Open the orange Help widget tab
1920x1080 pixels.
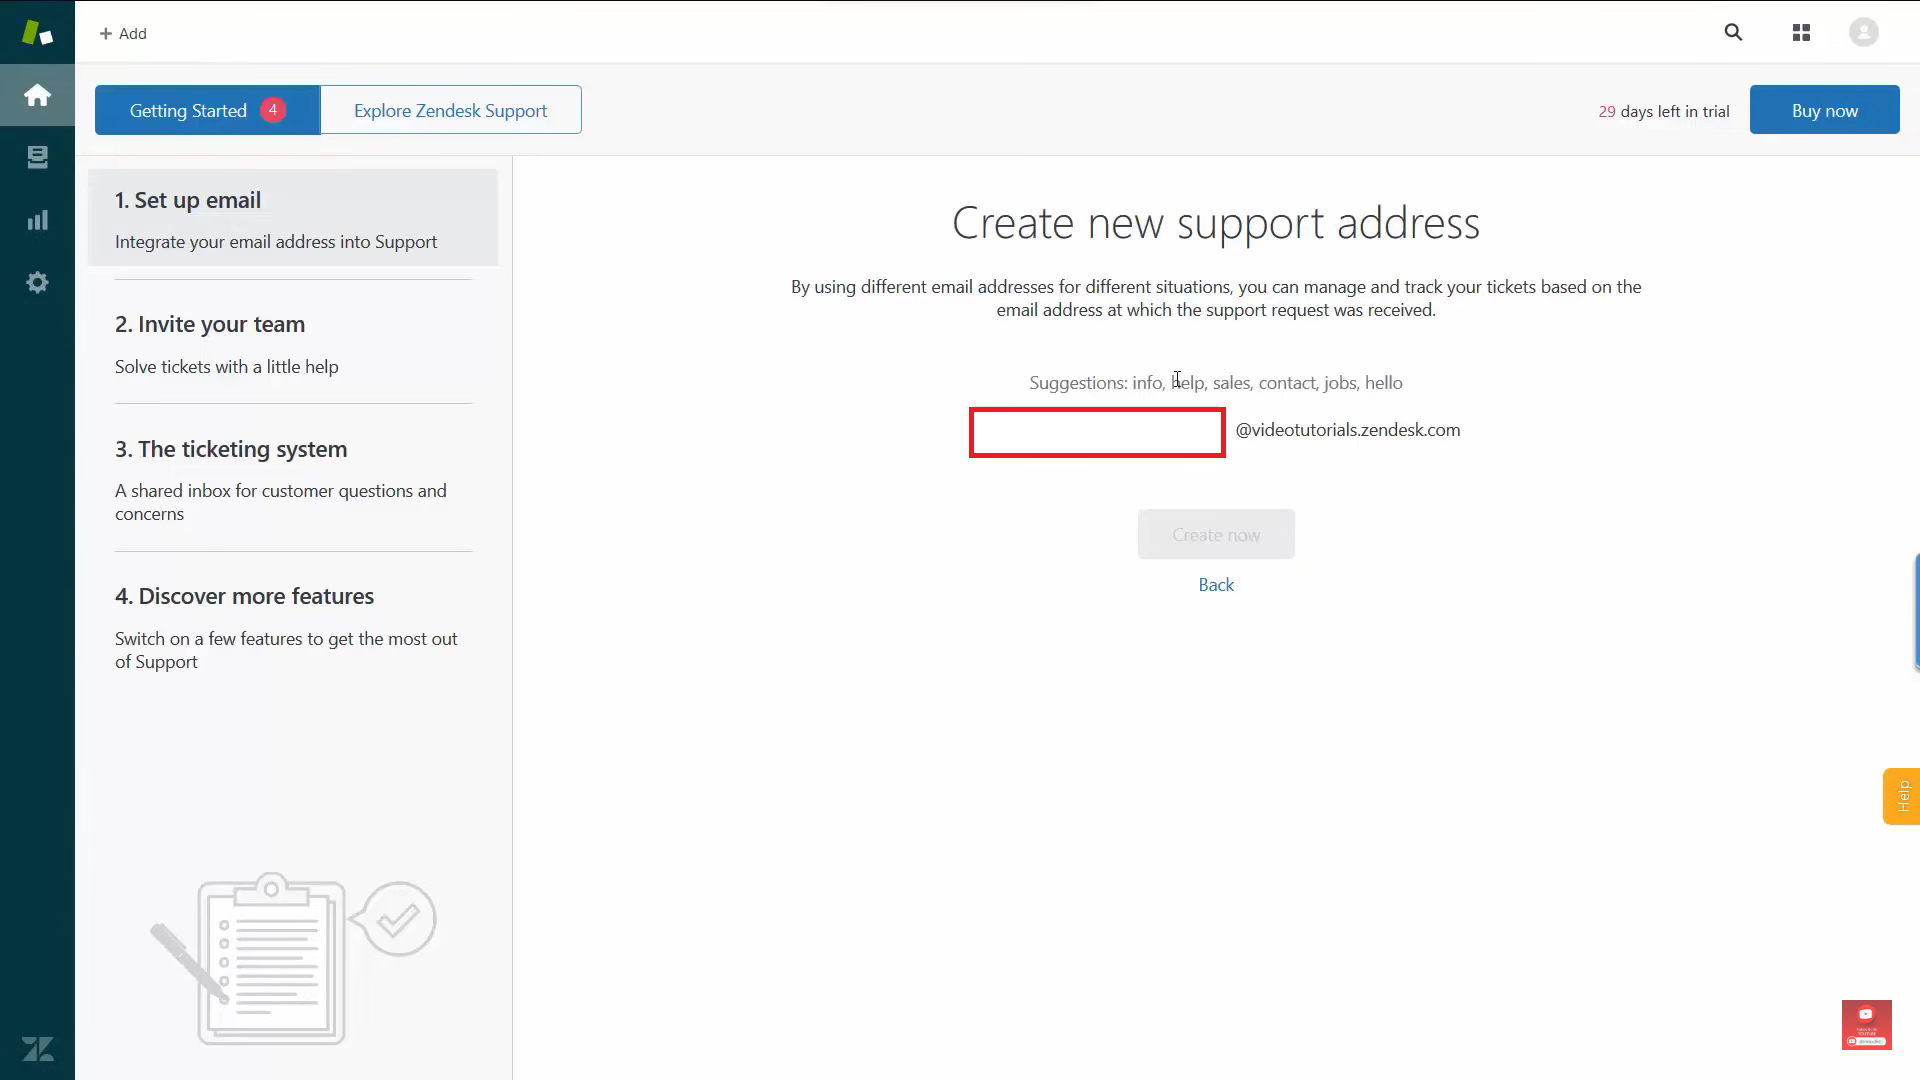(1902, 796)
